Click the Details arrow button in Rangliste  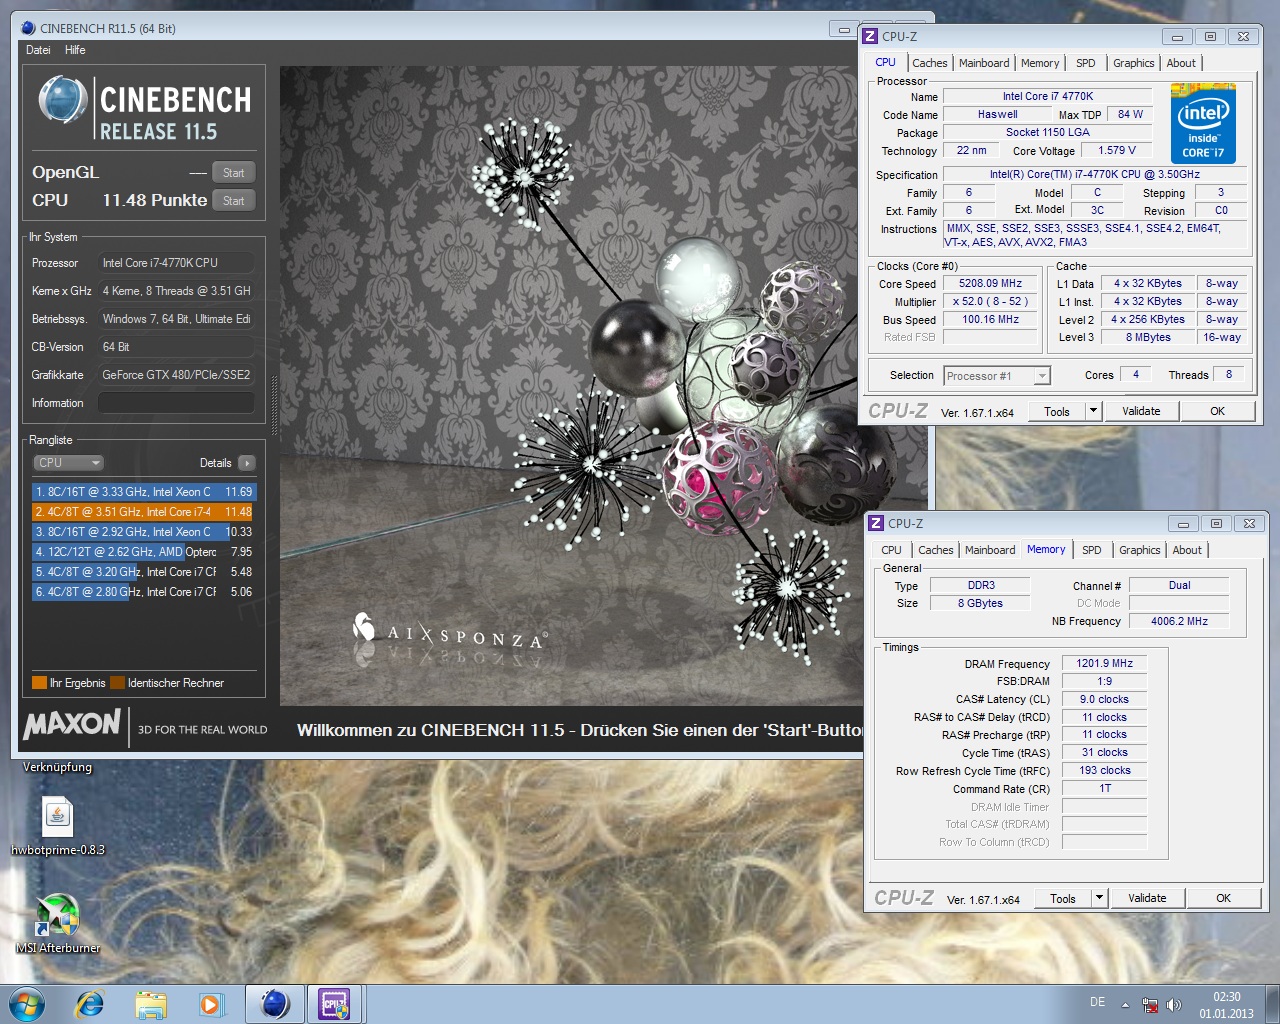pos(247,463)
